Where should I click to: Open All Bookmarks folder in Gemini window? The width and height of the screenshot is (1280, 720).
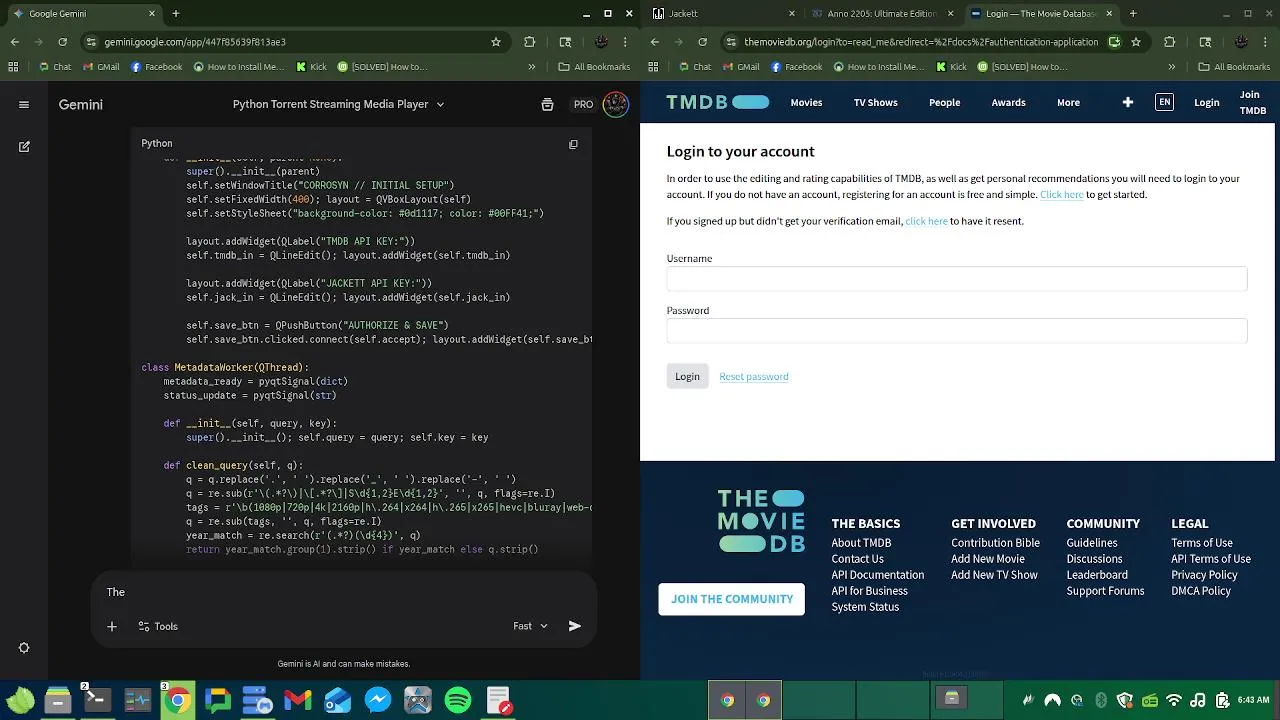pyautogui.click(x=593, y=67)
